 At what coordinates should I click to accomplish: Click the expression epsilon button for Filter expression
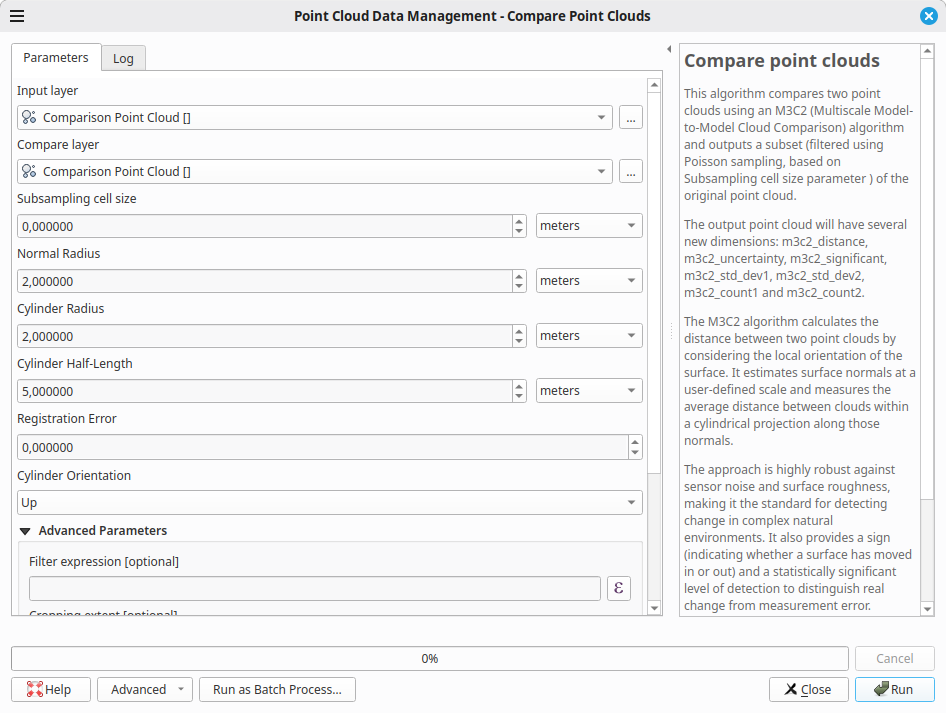[x=619, y=588]
